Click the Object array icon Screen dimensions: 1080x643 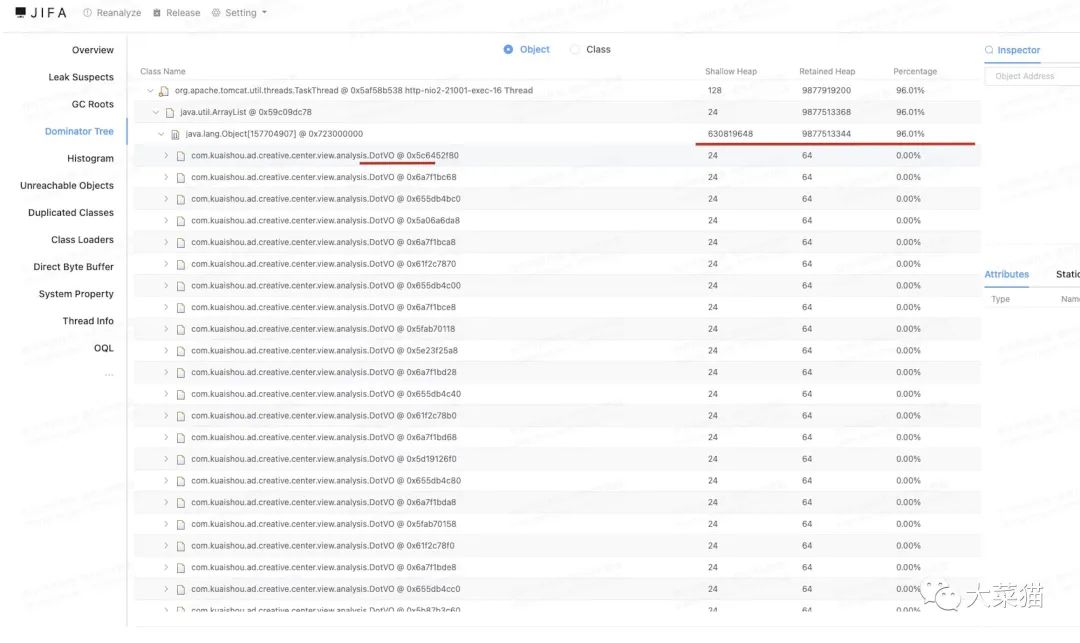175,134
